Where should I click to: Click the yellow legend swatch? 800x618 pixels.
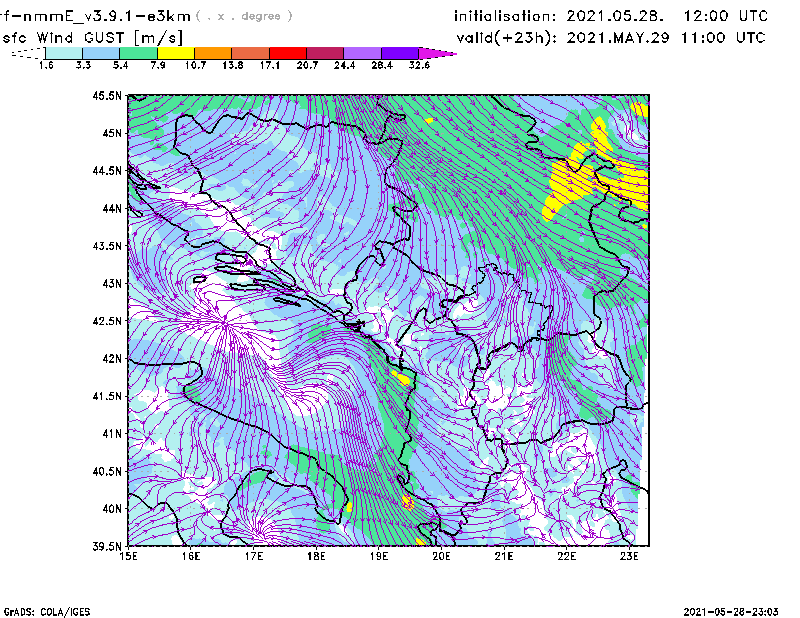[x=176, y=53]
